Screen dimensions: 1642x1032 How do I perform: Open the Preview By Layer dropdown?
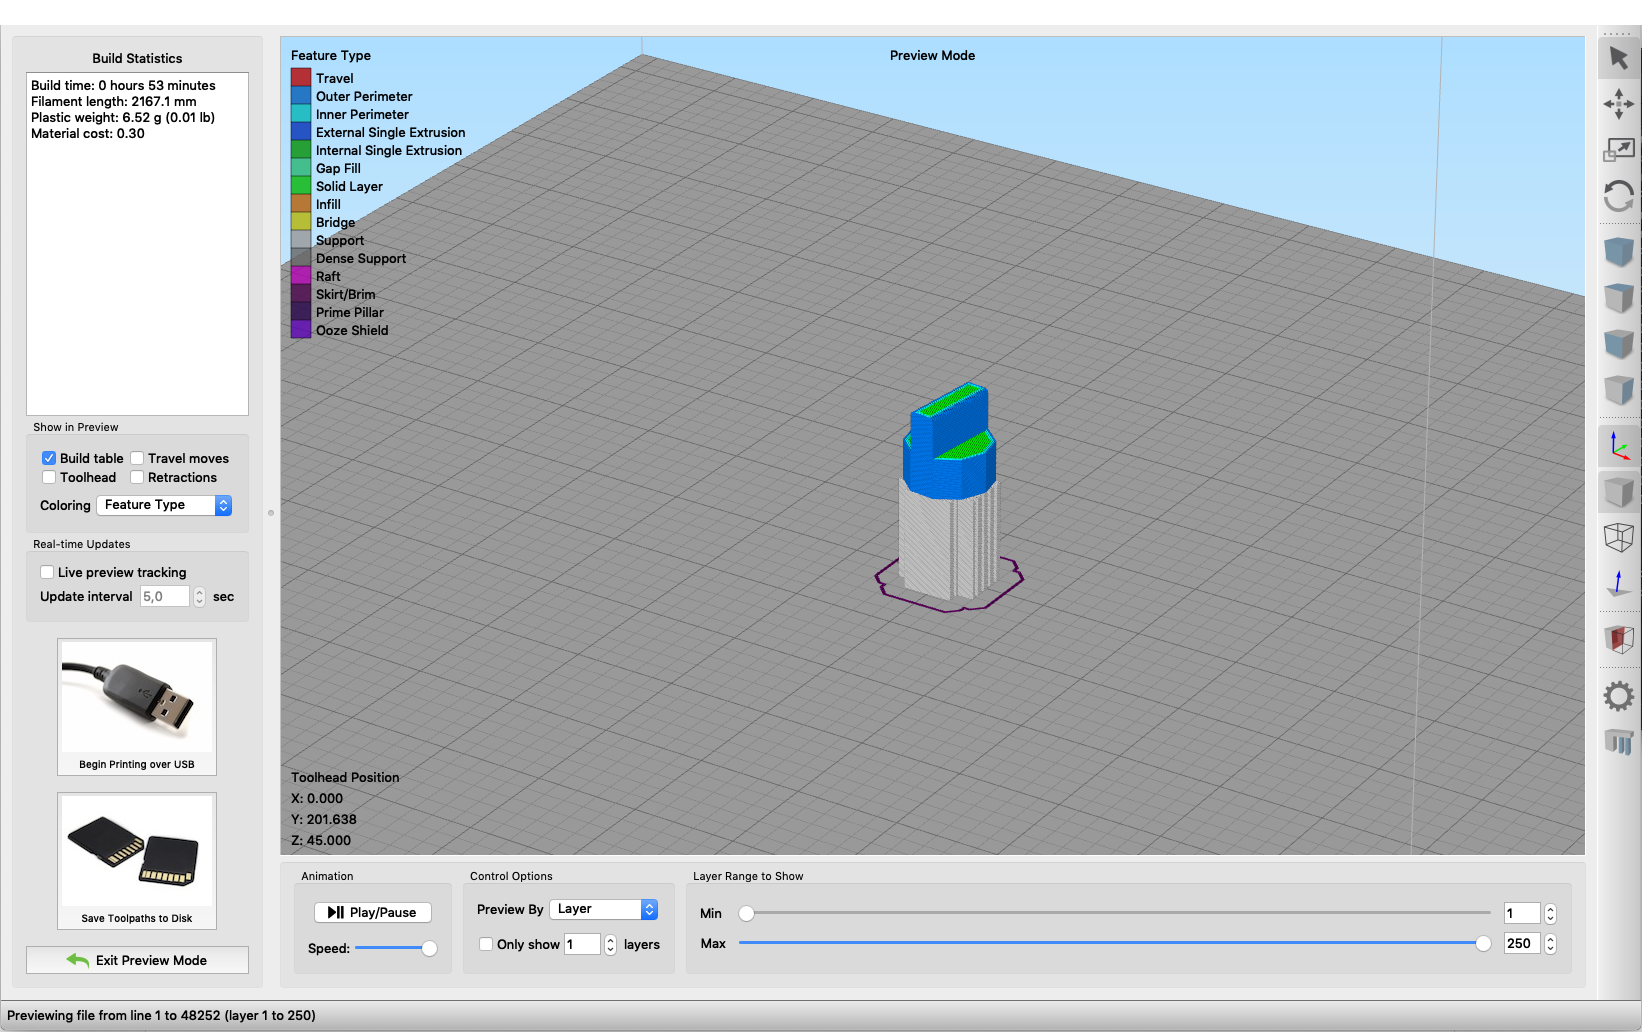point(603,909)
